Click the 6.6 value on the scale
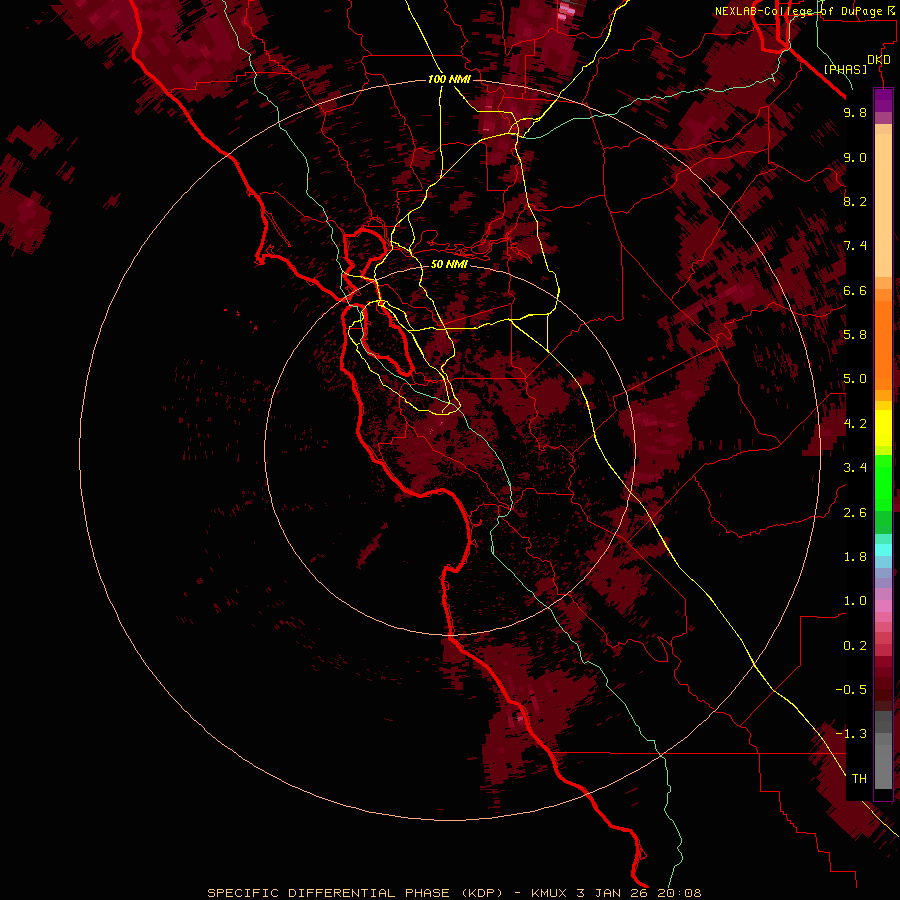Image resolution: width=900 pixels, height=900 pixels. pyautogui.click(x=855, y=290)
